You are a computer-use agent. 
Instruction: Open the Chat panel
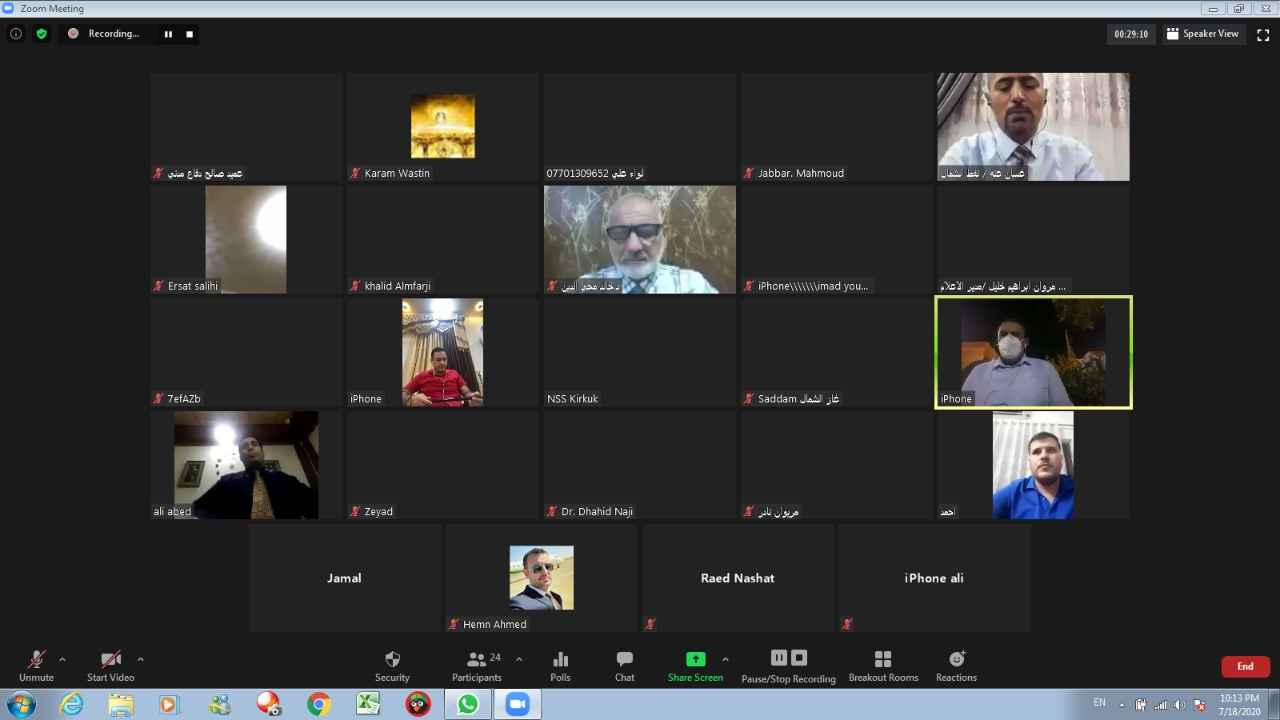[x=624, y=659]
